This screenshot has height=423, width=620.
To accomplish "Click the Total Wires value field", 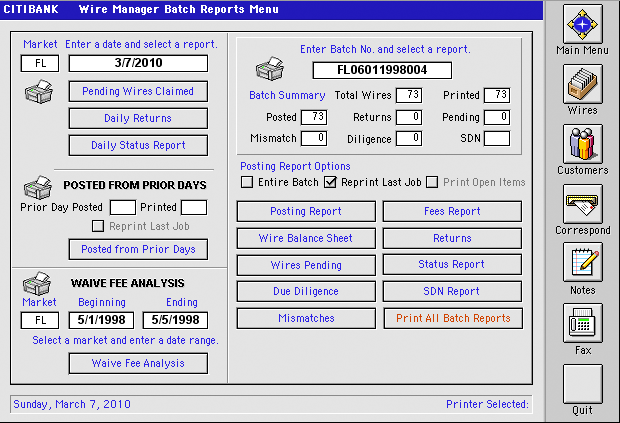I will pos(409,95).
